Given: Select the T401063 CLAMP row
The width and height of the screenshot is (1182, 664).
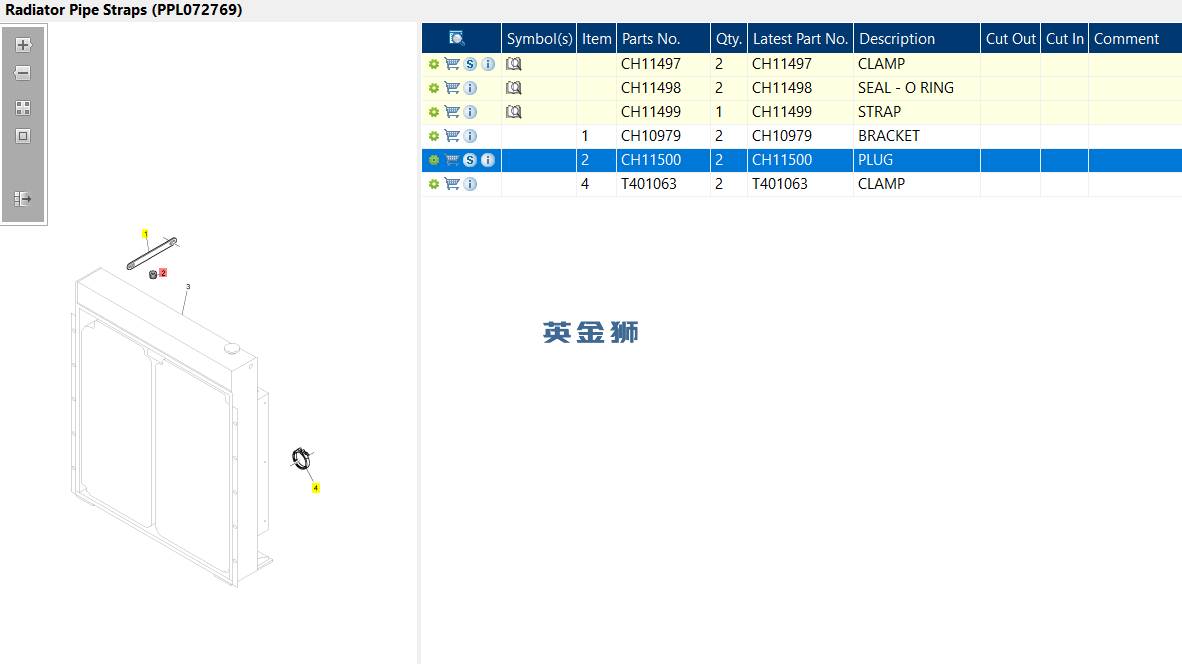Looking at the screenshot, I should [x=802, y=184].
